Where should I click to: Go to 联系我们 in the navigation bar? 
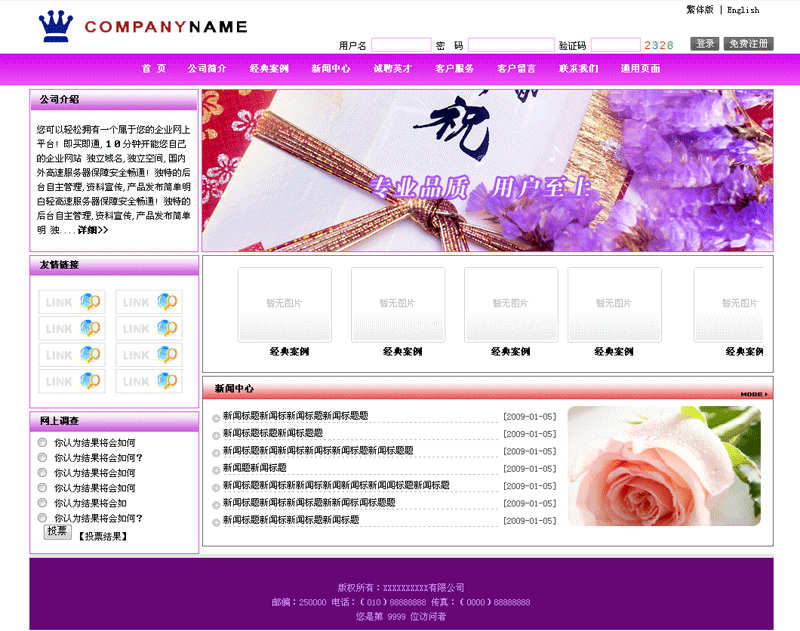coord(578,69)
